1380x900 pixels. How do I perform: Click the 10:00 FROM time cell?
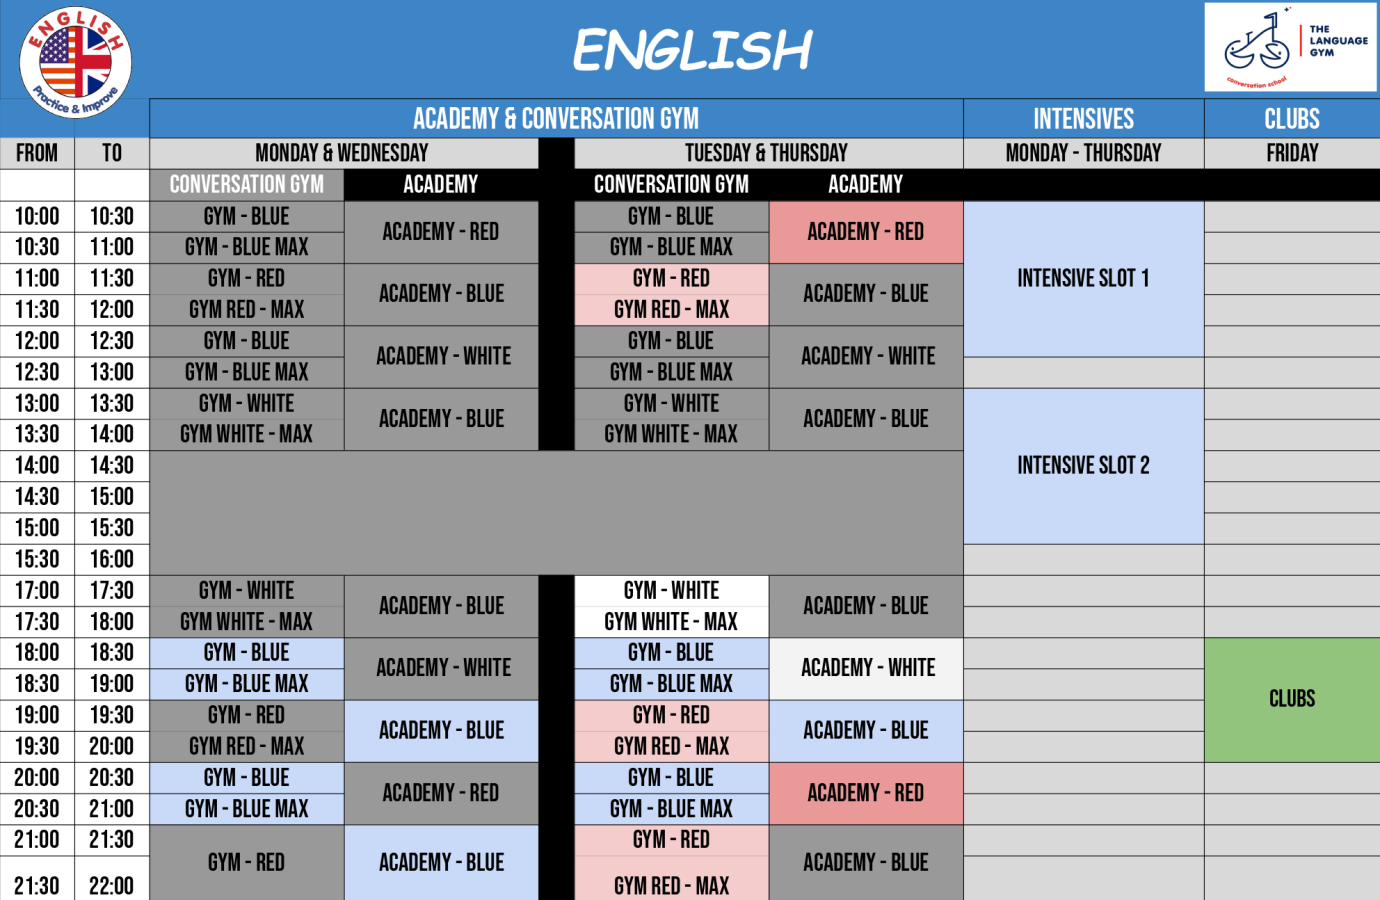point(37,216)
